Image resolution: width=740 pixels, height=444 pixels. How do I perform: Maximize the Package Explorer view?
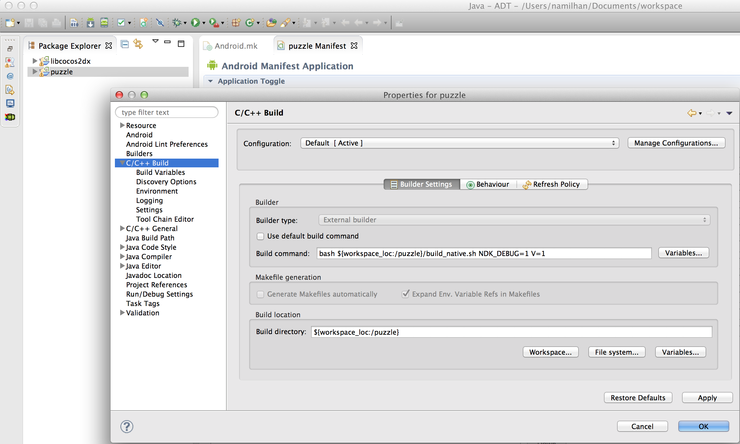[x=181, y=43]
